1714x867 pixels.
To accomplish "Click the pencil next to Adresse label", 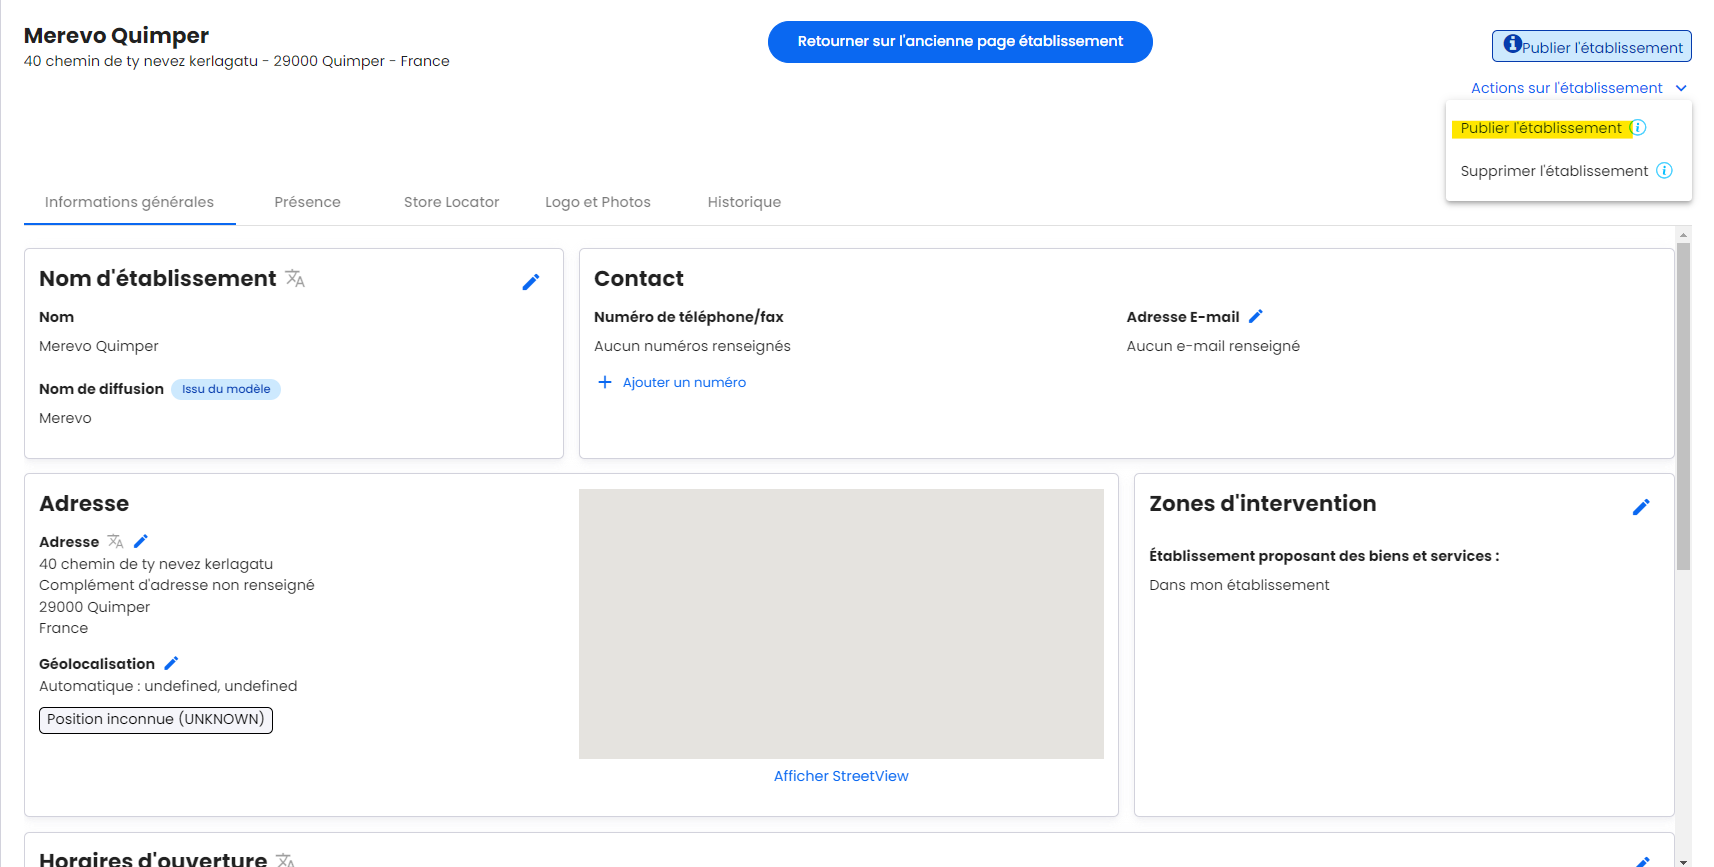I will point(141,541).
